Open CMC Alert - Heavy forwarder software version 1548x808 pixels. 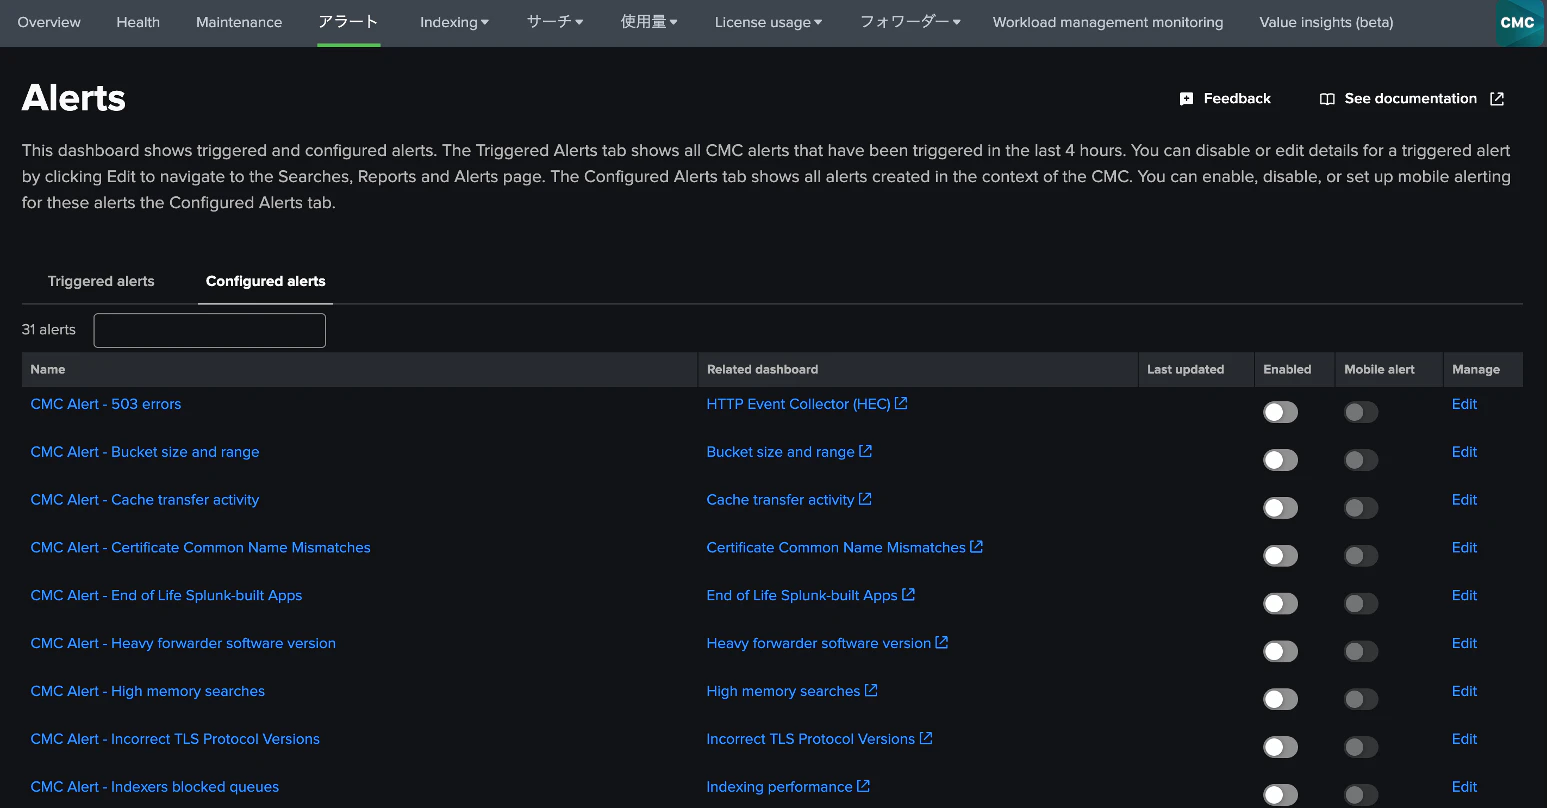pos(183,643)
